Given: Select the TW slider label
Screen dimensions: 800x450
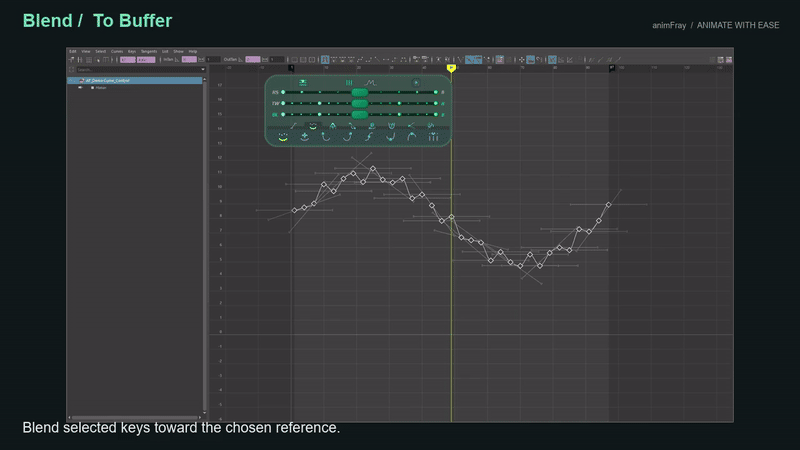Looking at the screenshot, I should click(276, 104).
